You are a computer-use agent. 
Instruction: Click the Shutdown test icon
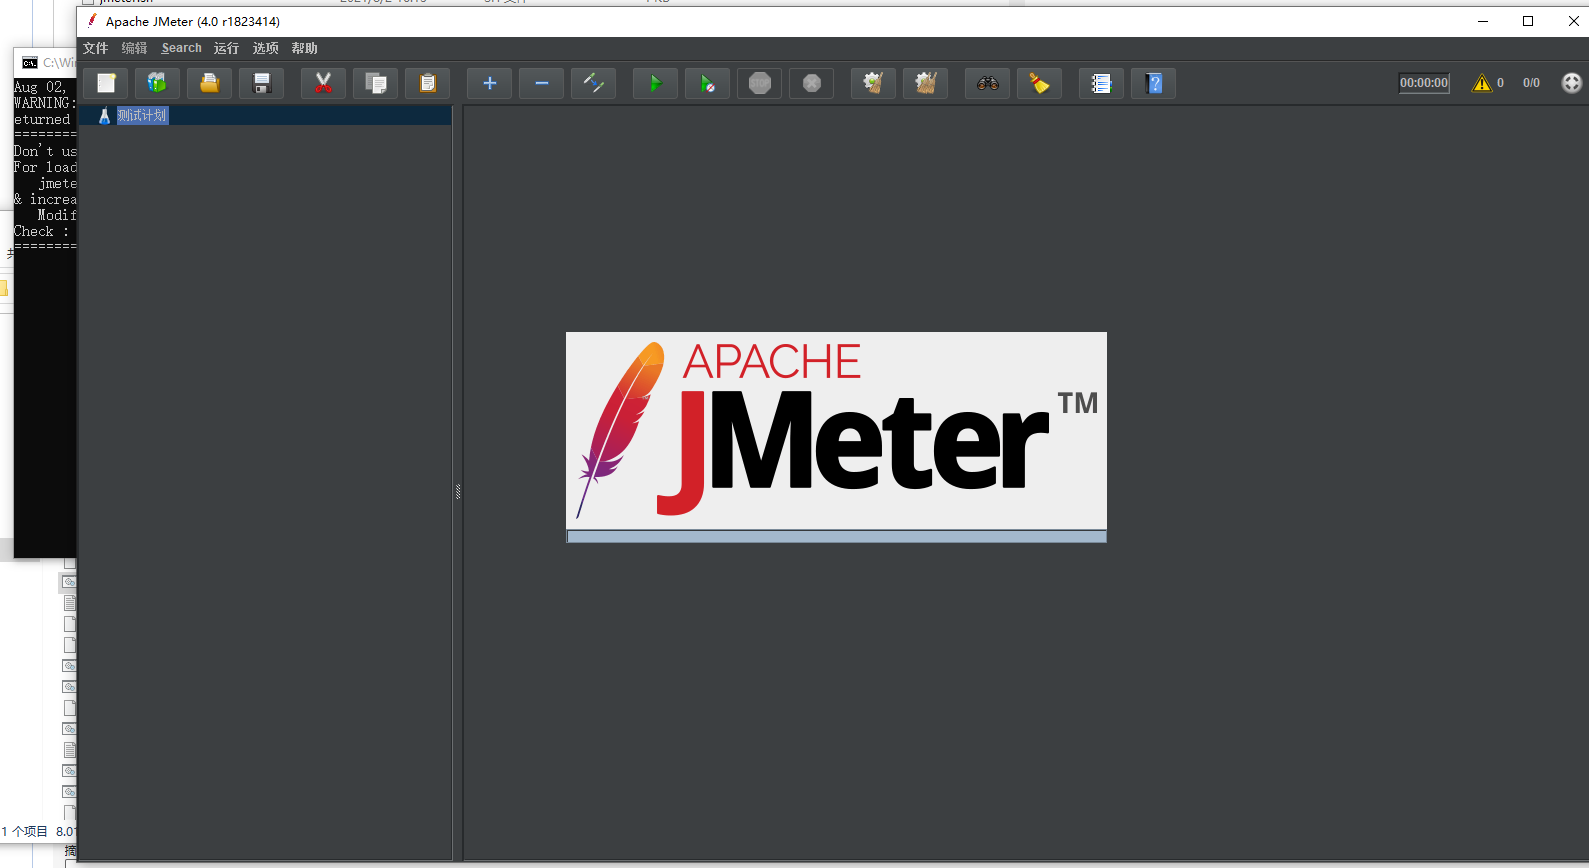point(811,83)
